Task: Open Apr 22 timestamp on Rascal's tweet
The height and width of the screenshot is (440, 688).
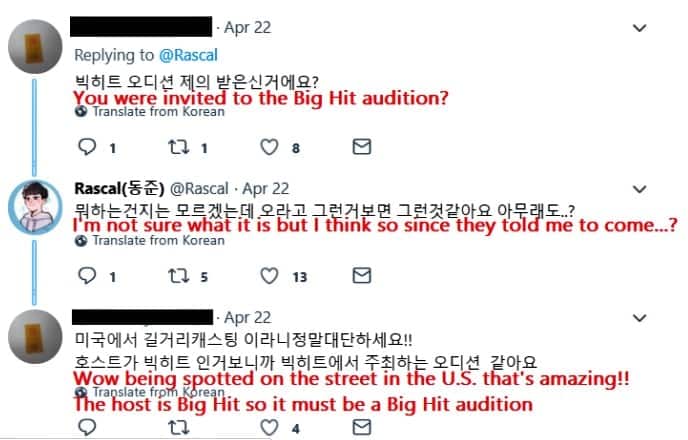Action: pos(267,188)
